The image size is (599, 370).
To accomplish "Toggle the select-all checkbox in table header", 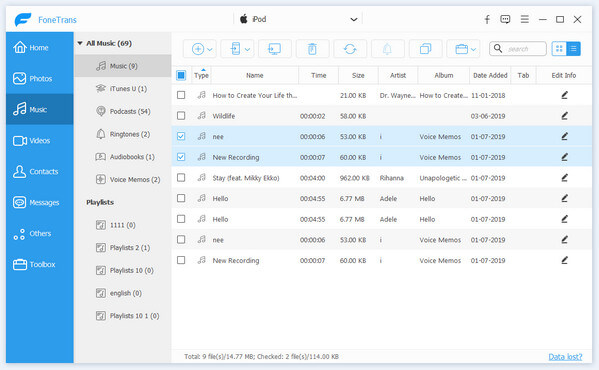I will 181,75.
